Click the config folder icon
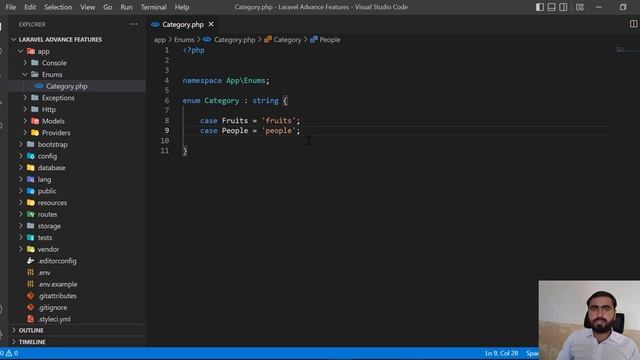The width and height of the screenshot is (640, 360). tap(31, 156)
